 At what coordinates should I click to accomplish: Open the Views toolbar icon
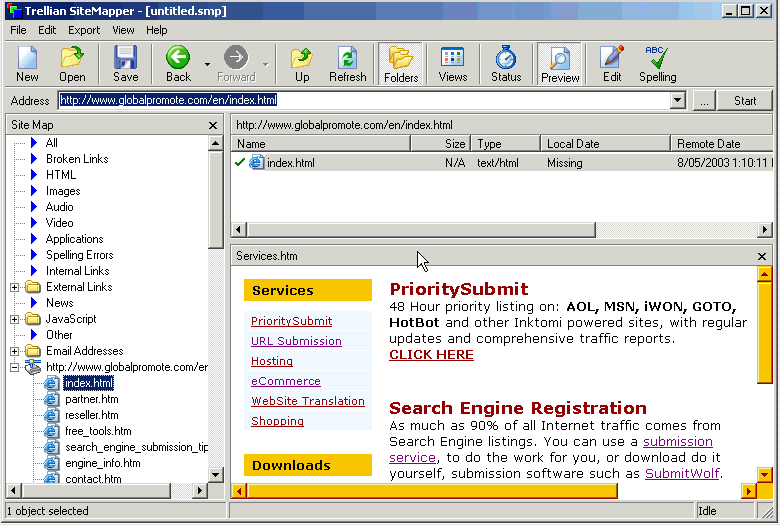point(453,58)
